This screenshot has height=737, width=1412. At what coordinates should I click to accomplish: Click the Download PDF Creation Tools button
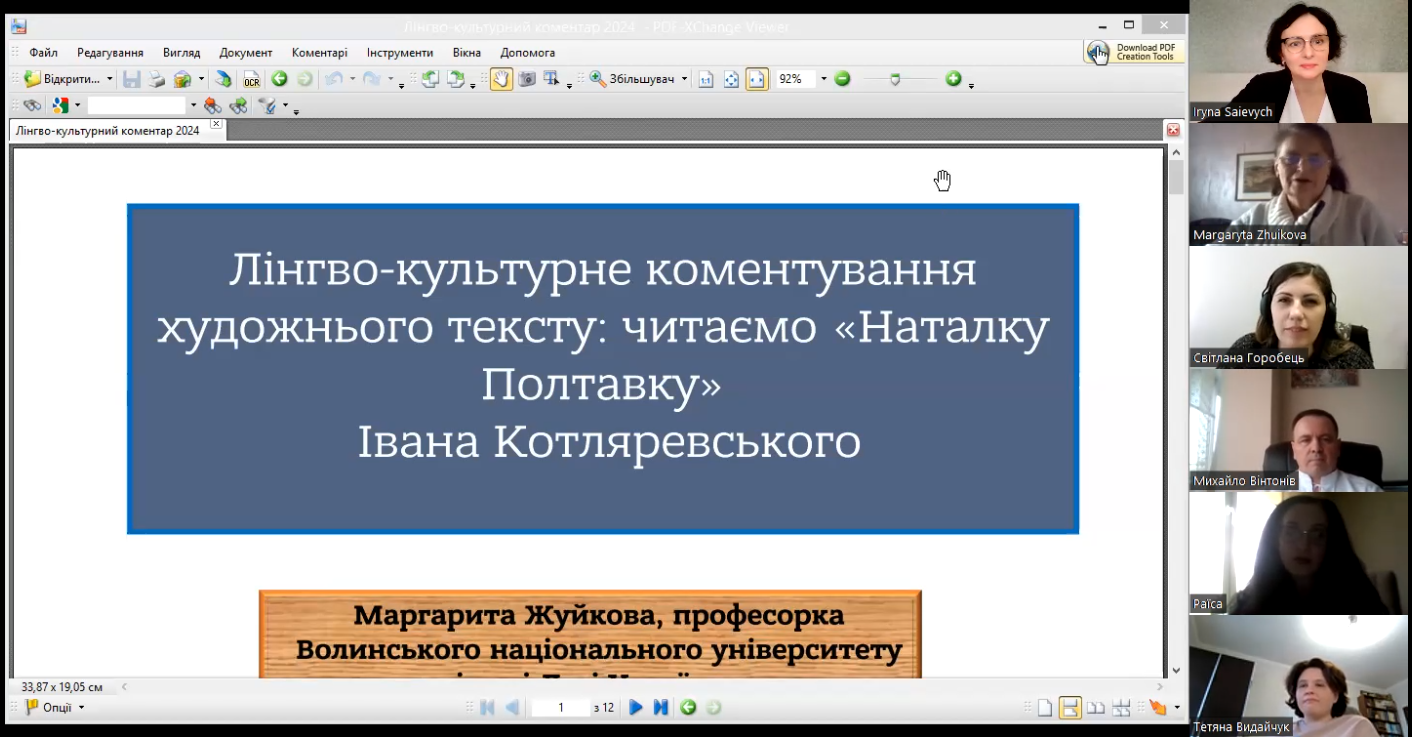1134,52
